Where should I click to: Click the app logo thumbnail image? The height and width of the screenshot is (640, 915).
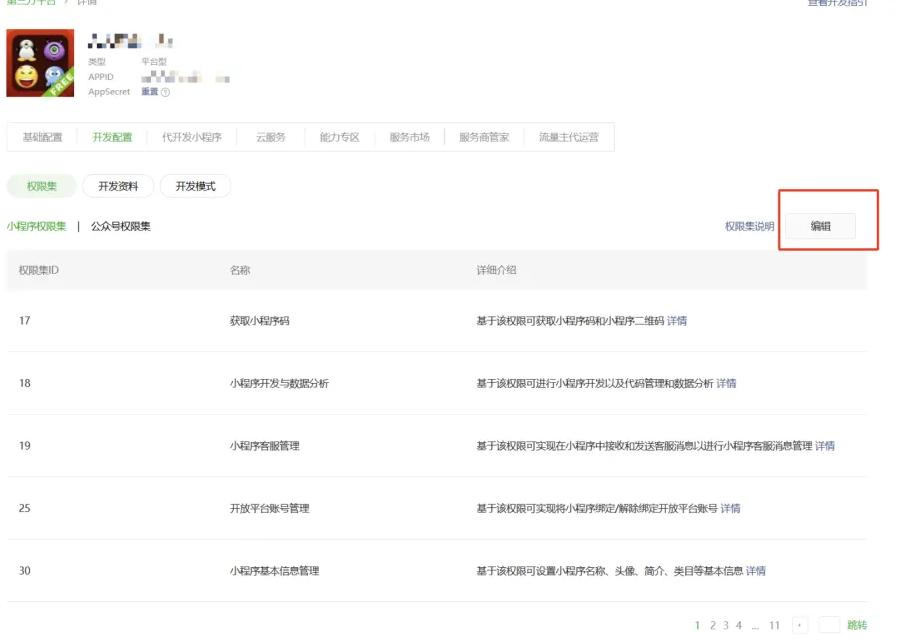pos(40,63)
